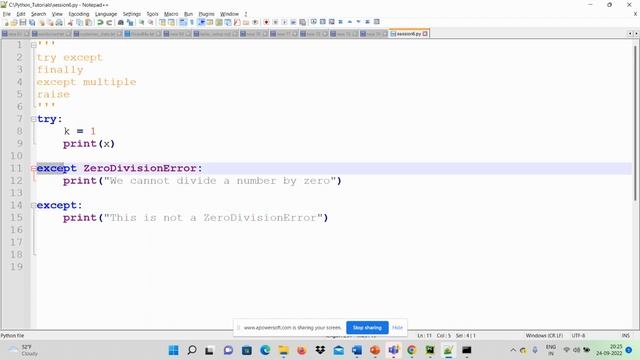The width and height of the screenshot is (640, 360).
Task: Toggle Indent Guide toolbar icon
Action: click(x=201, y=22)
